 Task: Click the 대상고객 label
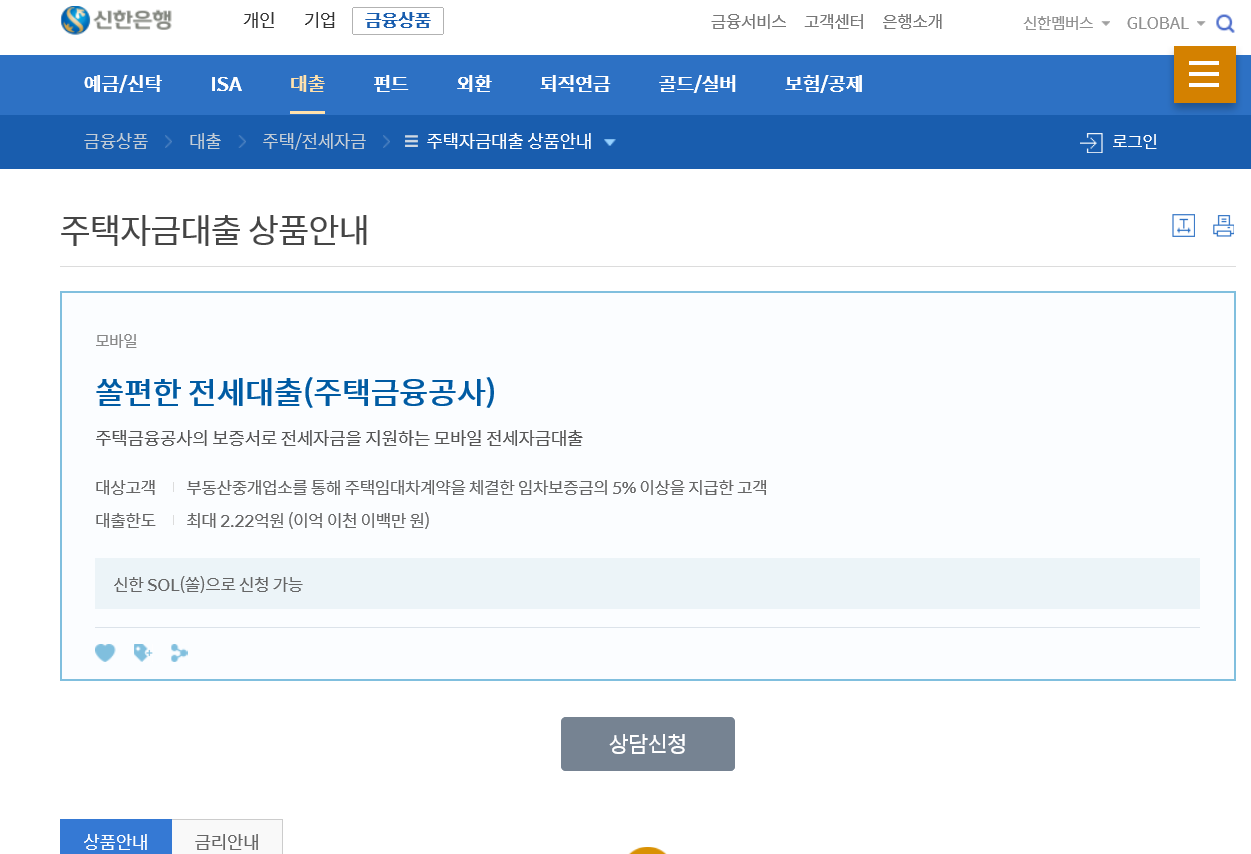[x=125, y=488]
